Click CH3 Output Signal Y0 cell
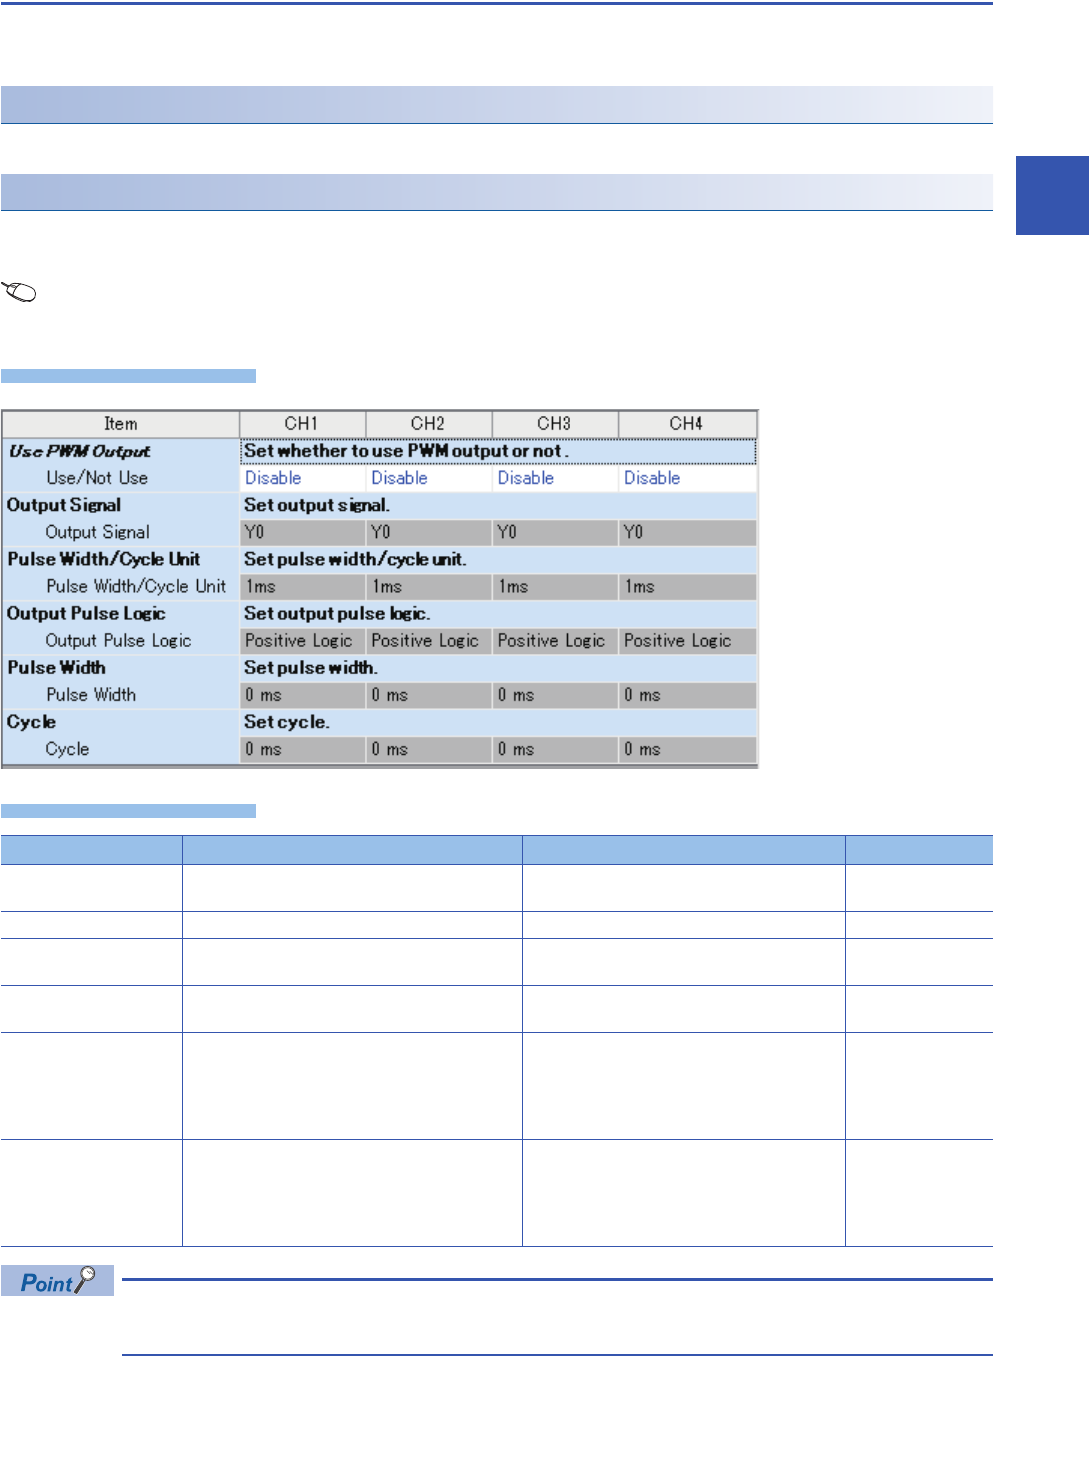Image resolution: width=1089 pixels, height=1482 pixels. tap(554, 532)
